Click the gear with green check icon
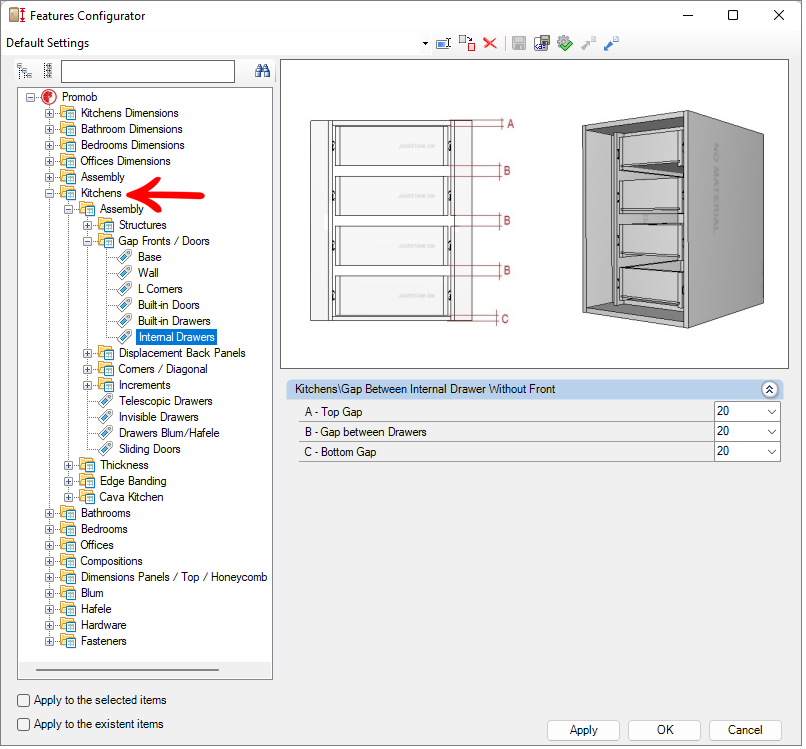 tap(565, 43)
